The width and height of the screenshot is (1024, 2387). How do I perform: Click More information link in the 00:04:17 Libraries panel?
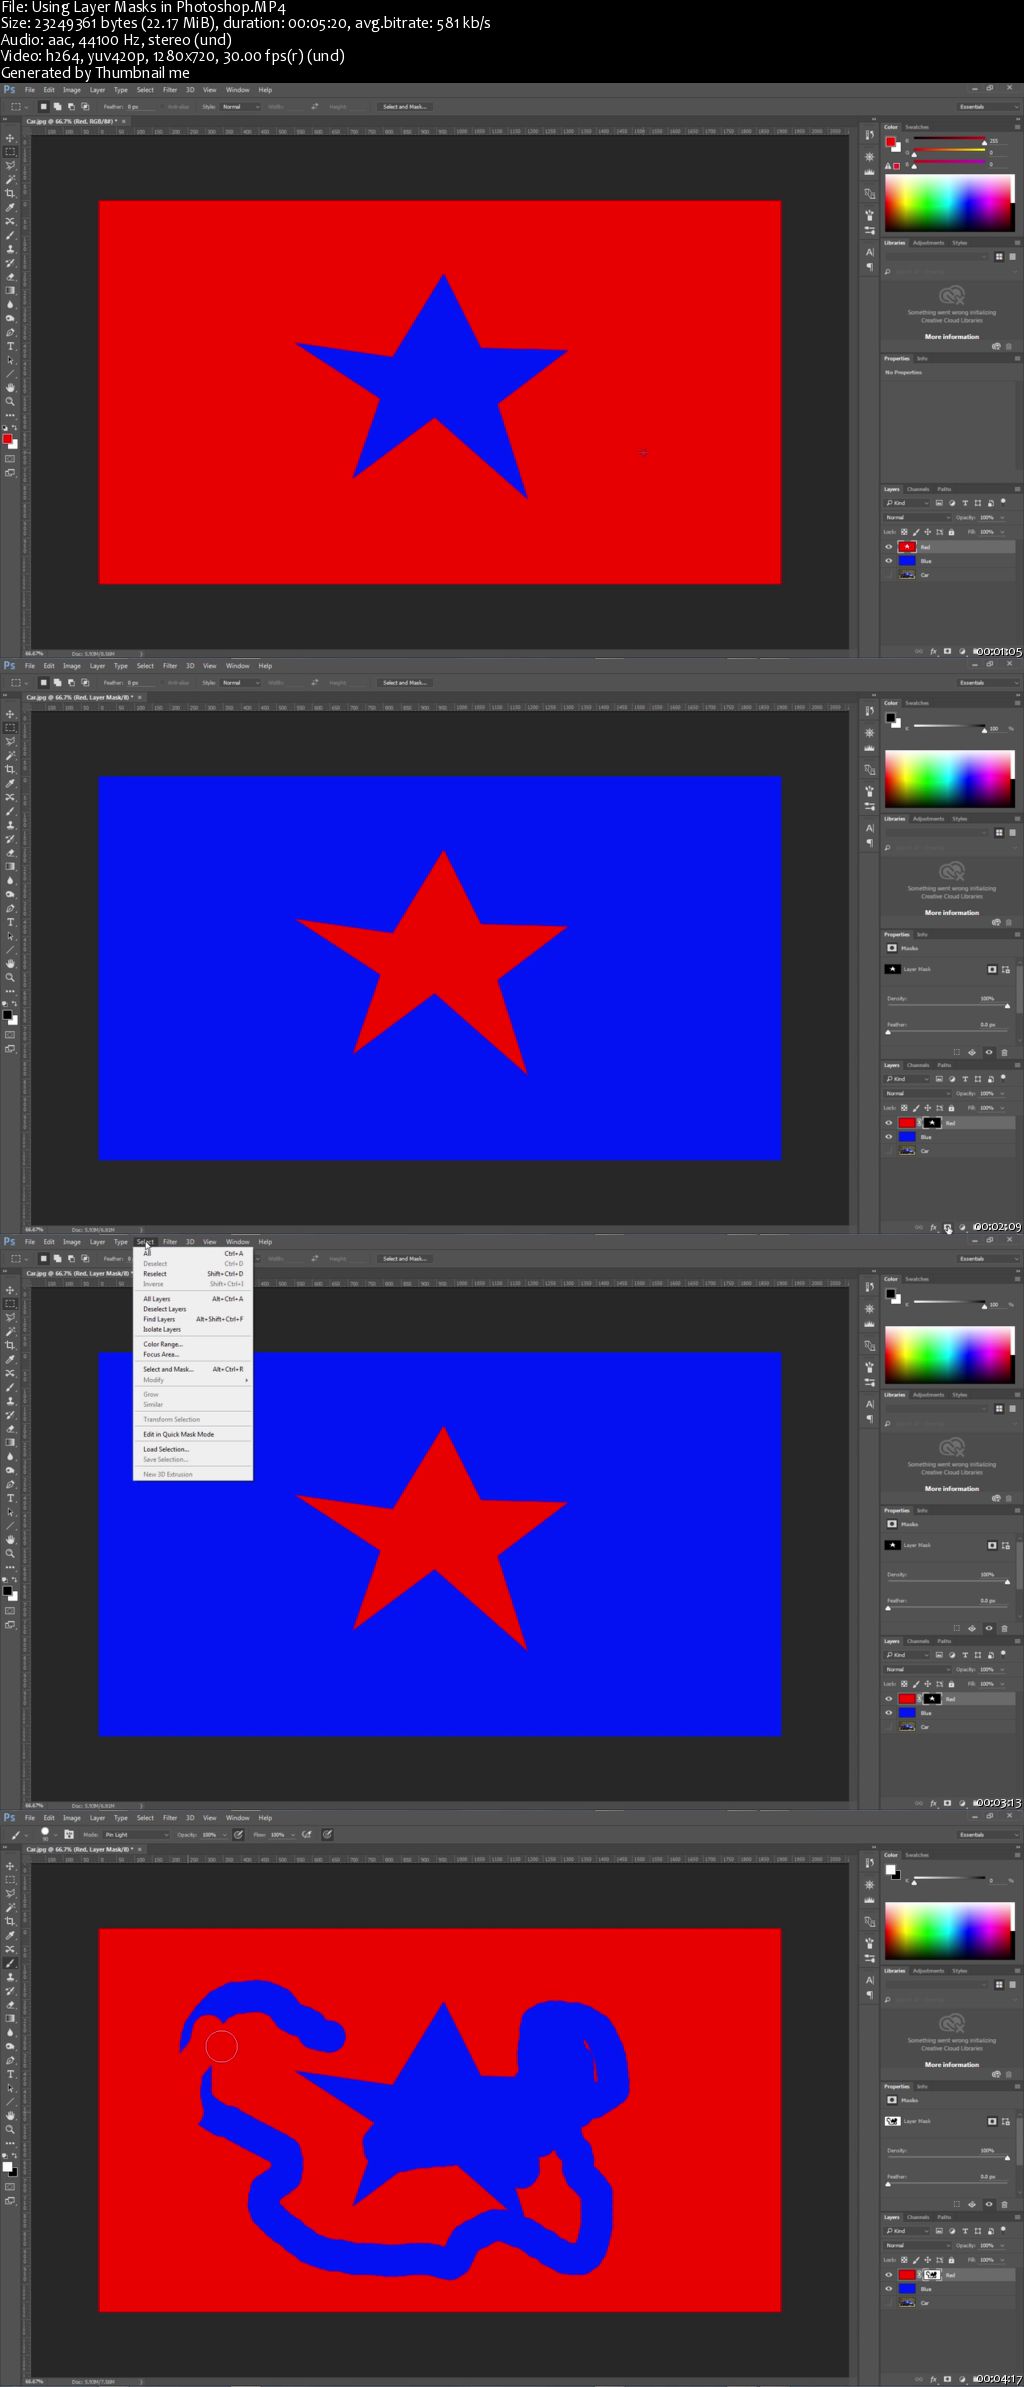pyautogui.click(x=952, y=2064)
